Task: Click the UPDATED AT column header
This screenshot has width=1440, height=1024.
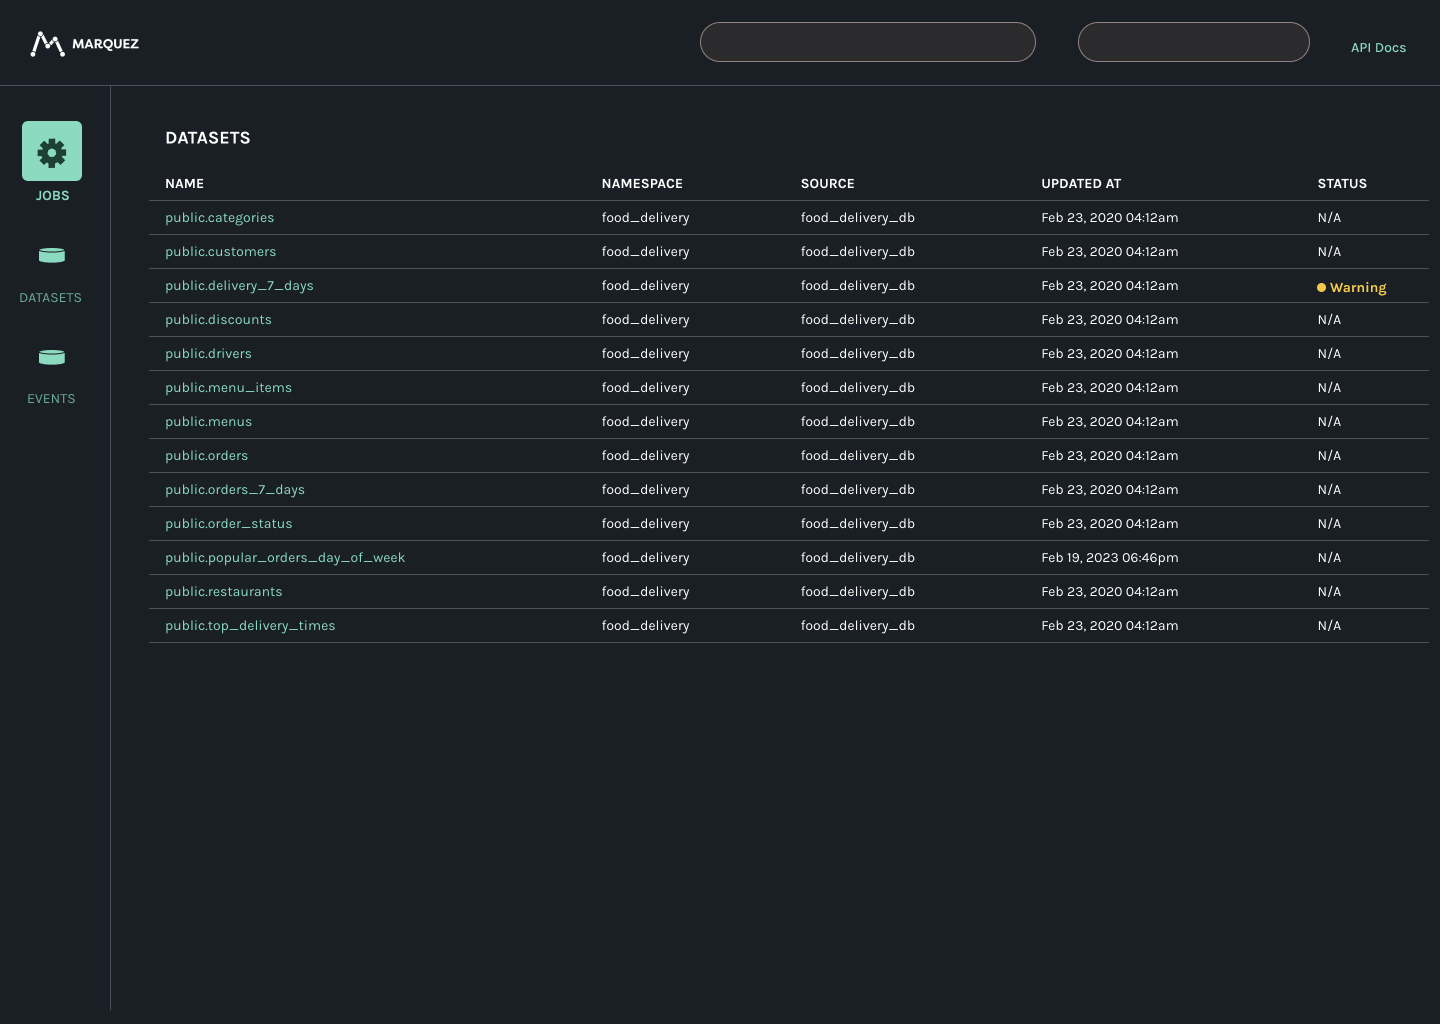Action: pos(1081,184)
